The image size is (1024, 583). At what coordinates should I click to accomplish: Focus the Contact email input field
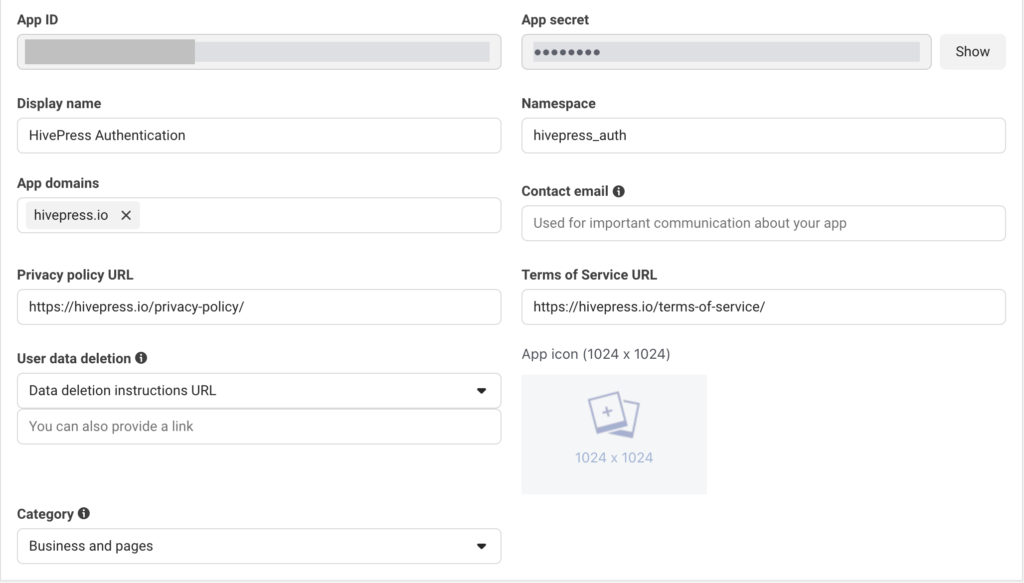[x=762, y=222]
